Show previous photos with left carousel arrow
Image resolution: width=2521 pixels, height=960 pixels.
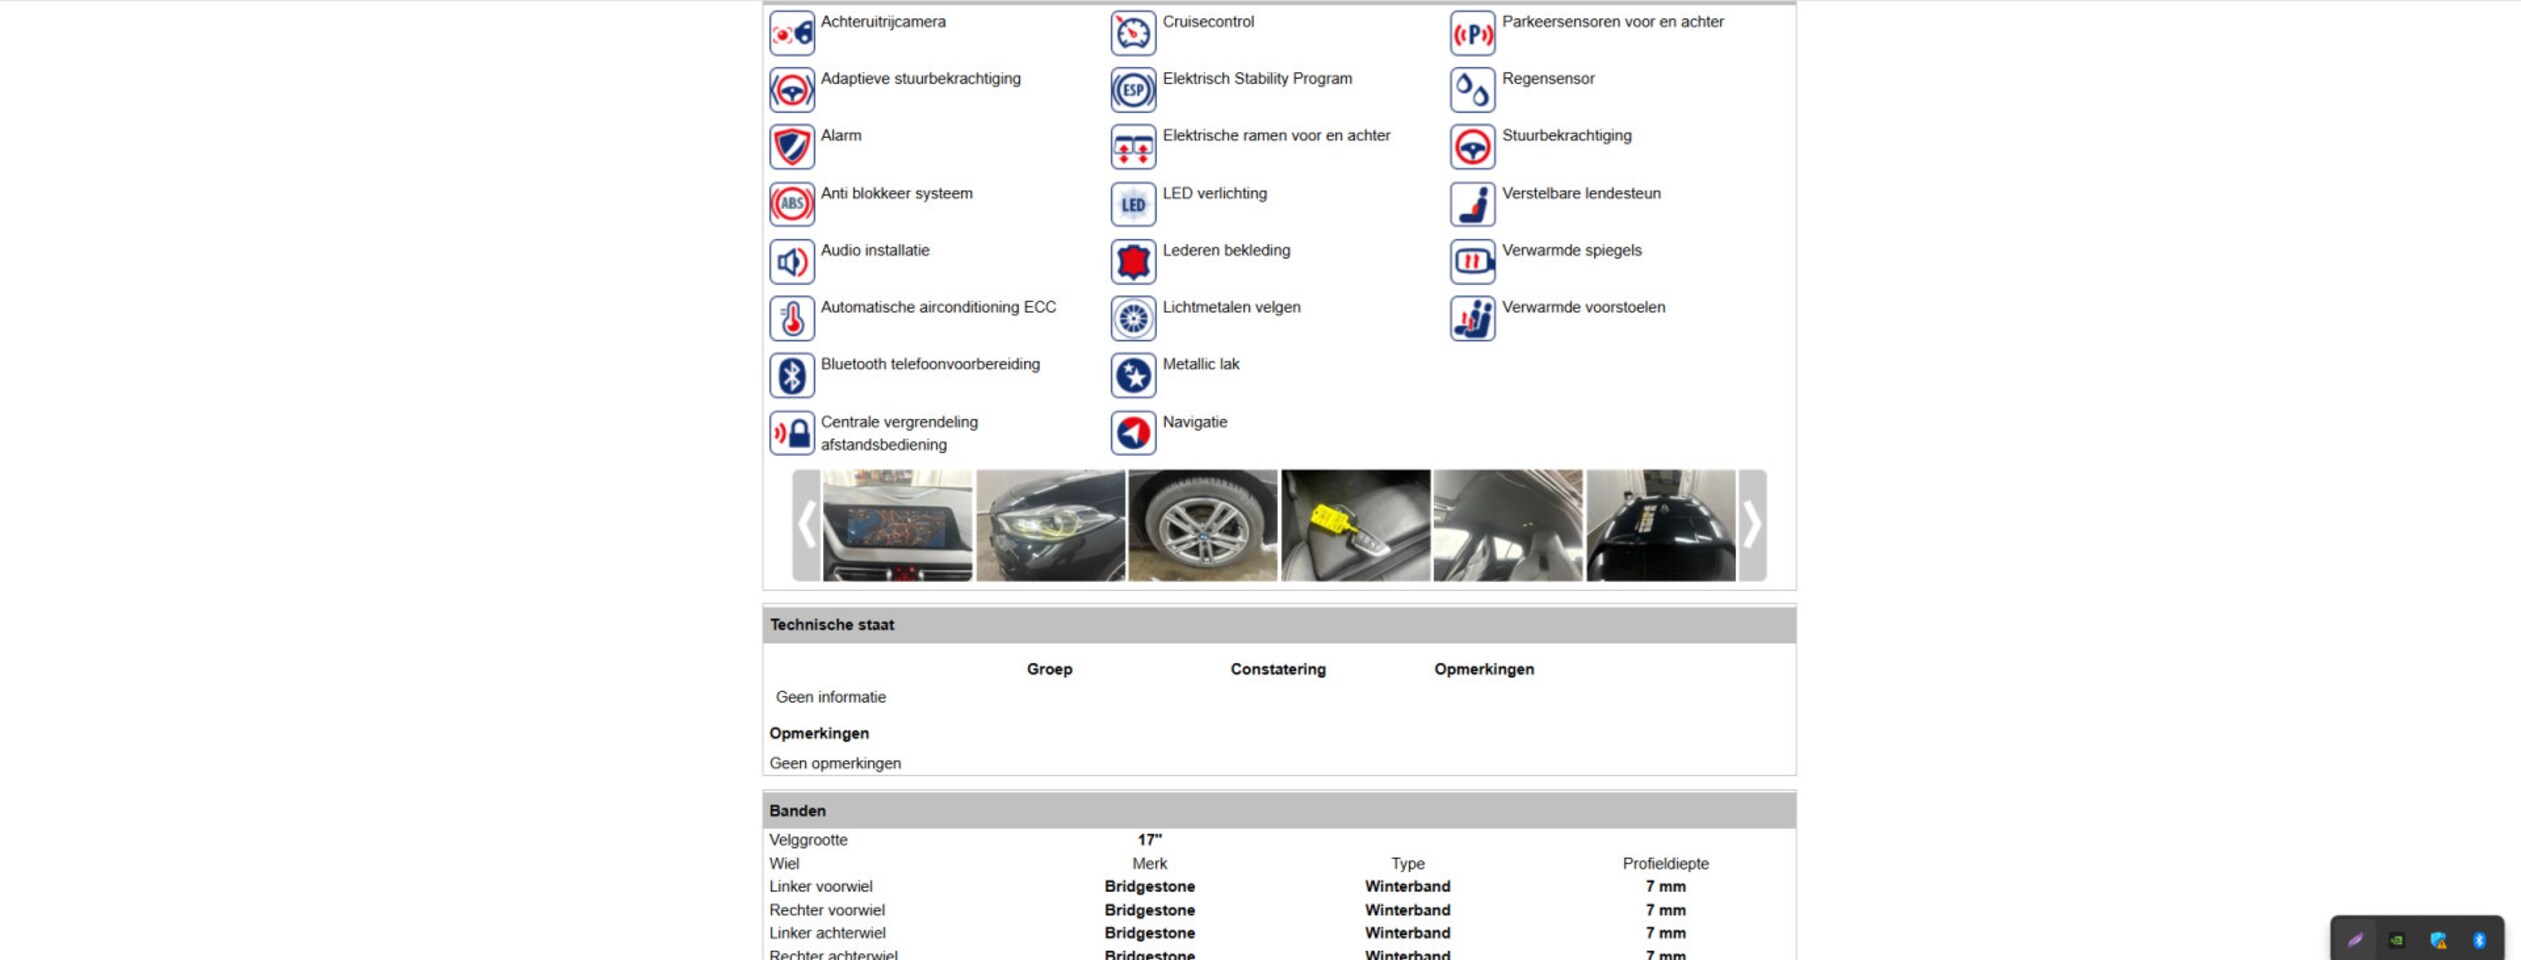[x=806, y=525]
